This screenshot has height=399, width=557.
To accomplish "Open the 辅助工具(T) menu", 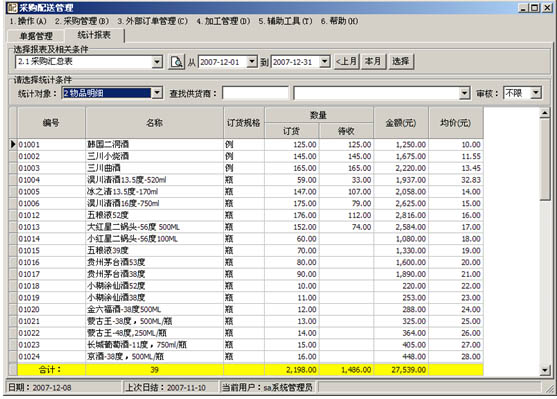I will 285,21.
